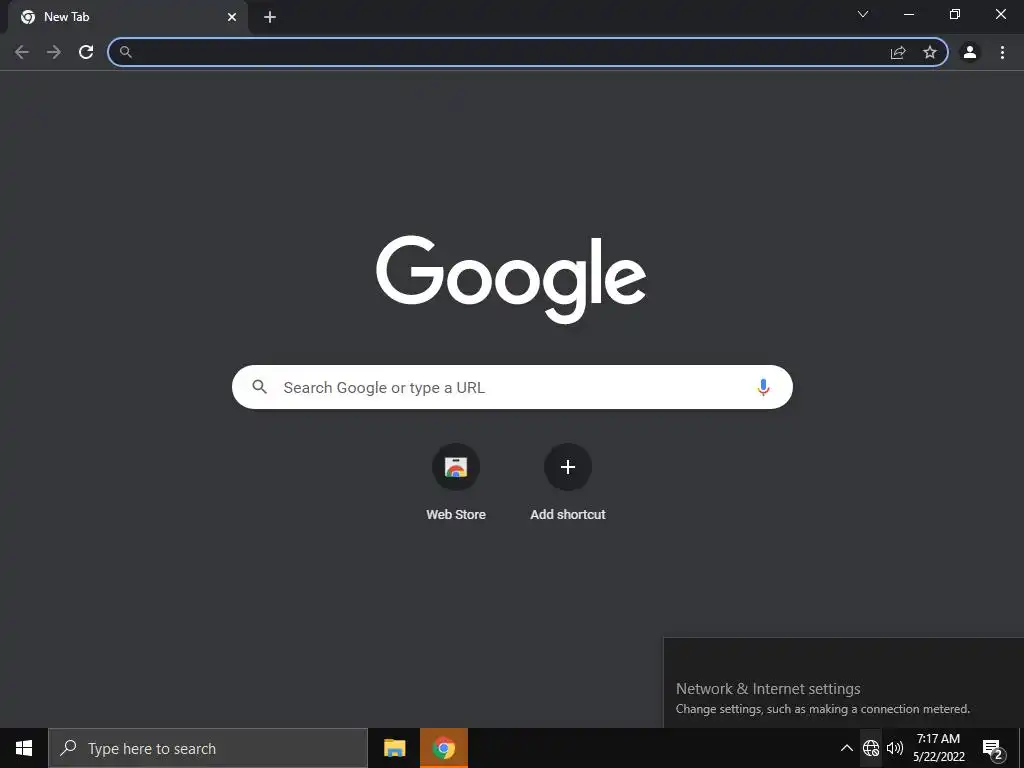Restore down the Chrome window
The width and height of the screenshot is (1024, 768).
click(955, 14)
